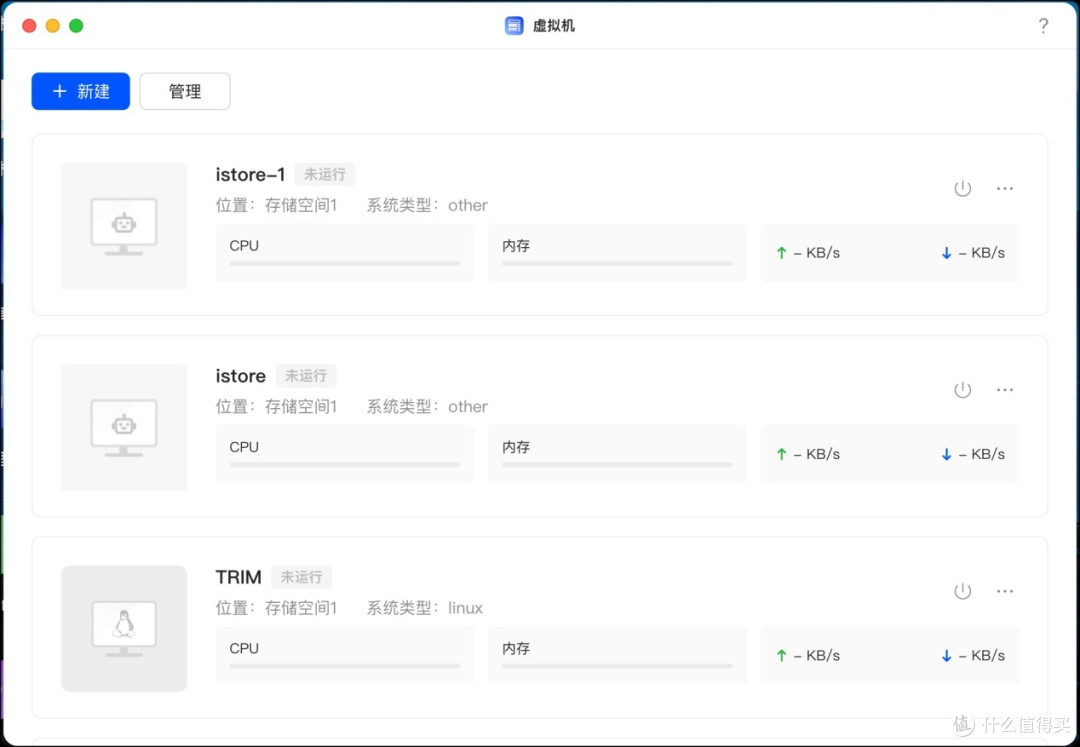Power on the istore virtual machine

962,390
